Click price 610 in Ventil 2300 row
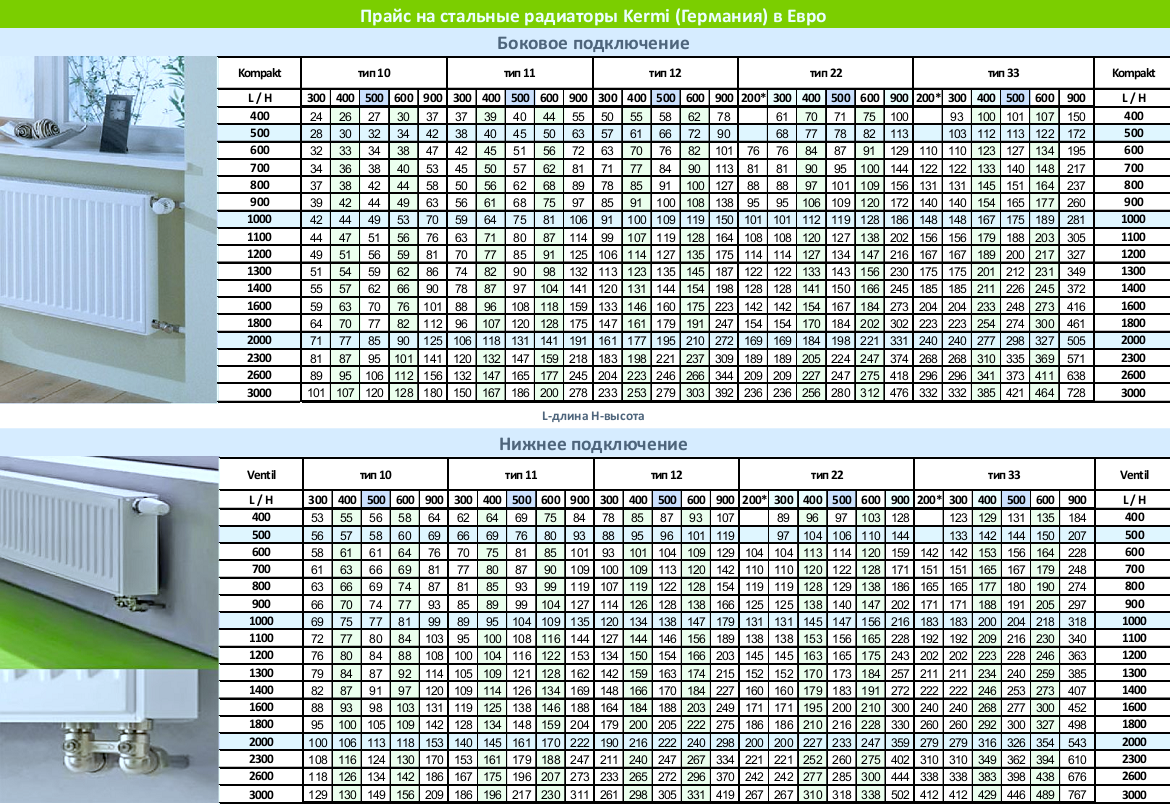The height and width of the screenshot is (805, 1170). (x=1077, y=759)
